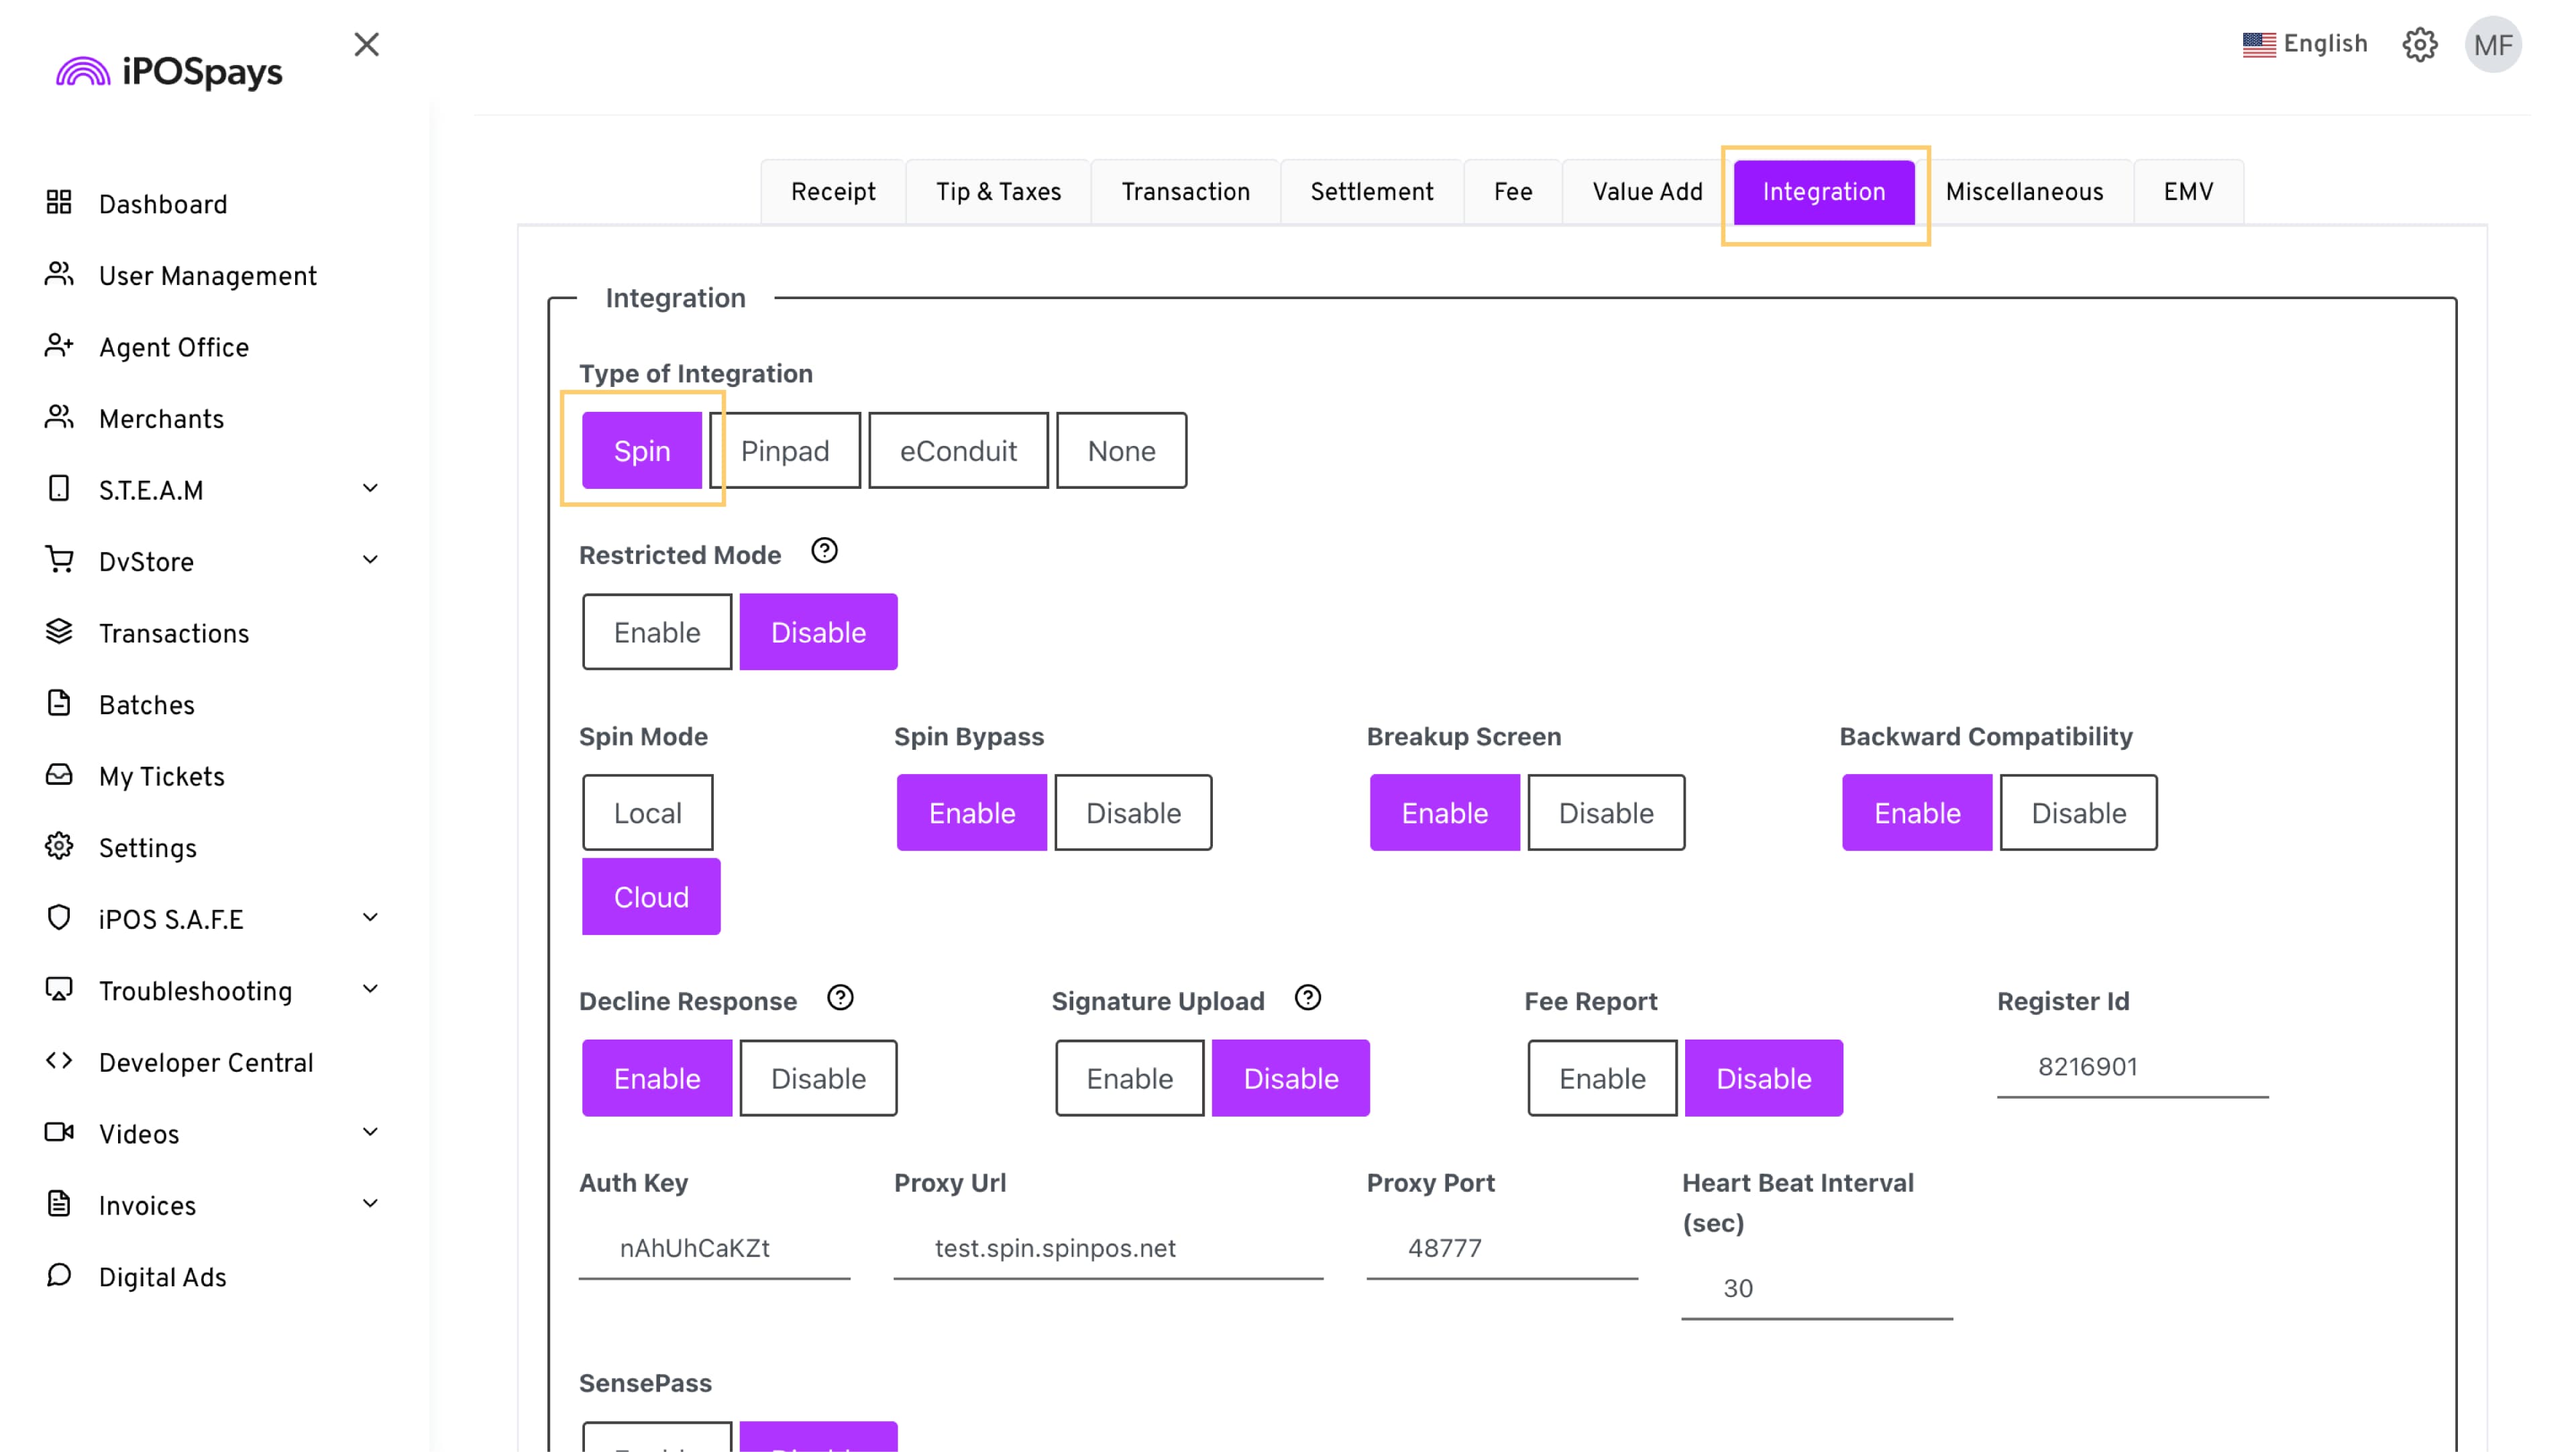Click the Batches file icon

click(x=59, y=703)
